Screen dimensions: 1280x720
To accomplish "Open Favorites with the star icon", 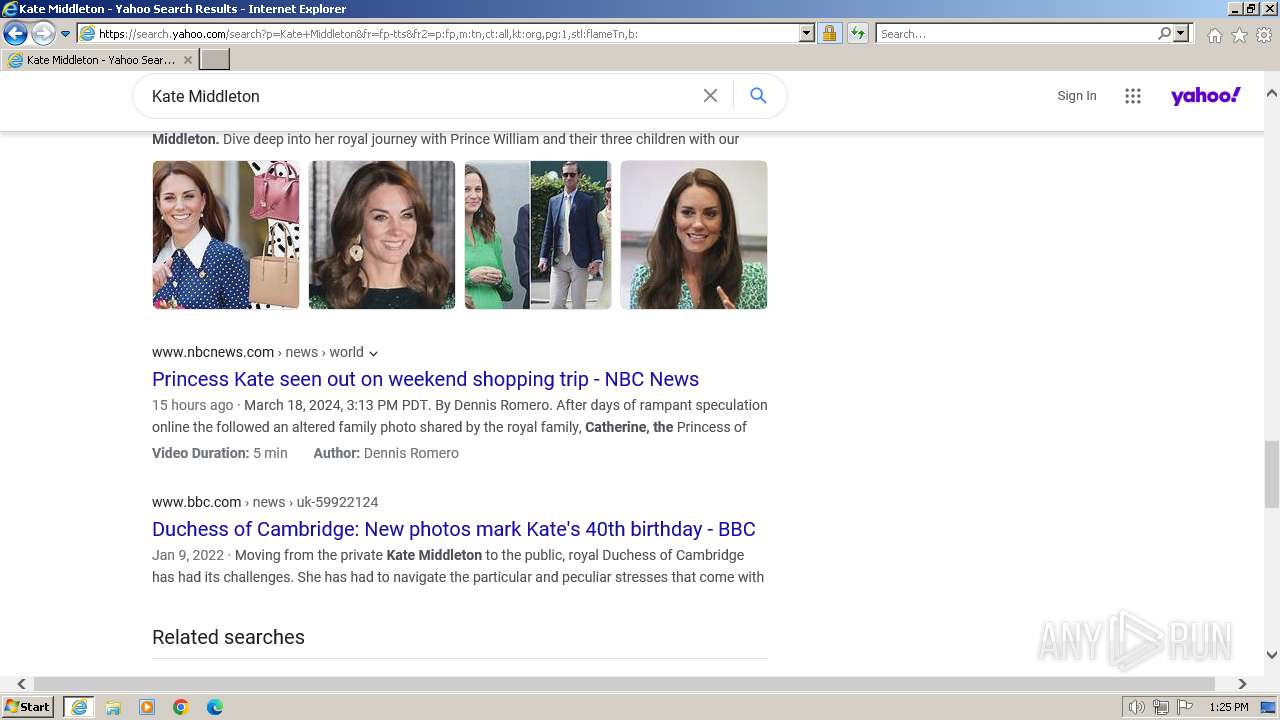I will click(x=1239, y=35).
